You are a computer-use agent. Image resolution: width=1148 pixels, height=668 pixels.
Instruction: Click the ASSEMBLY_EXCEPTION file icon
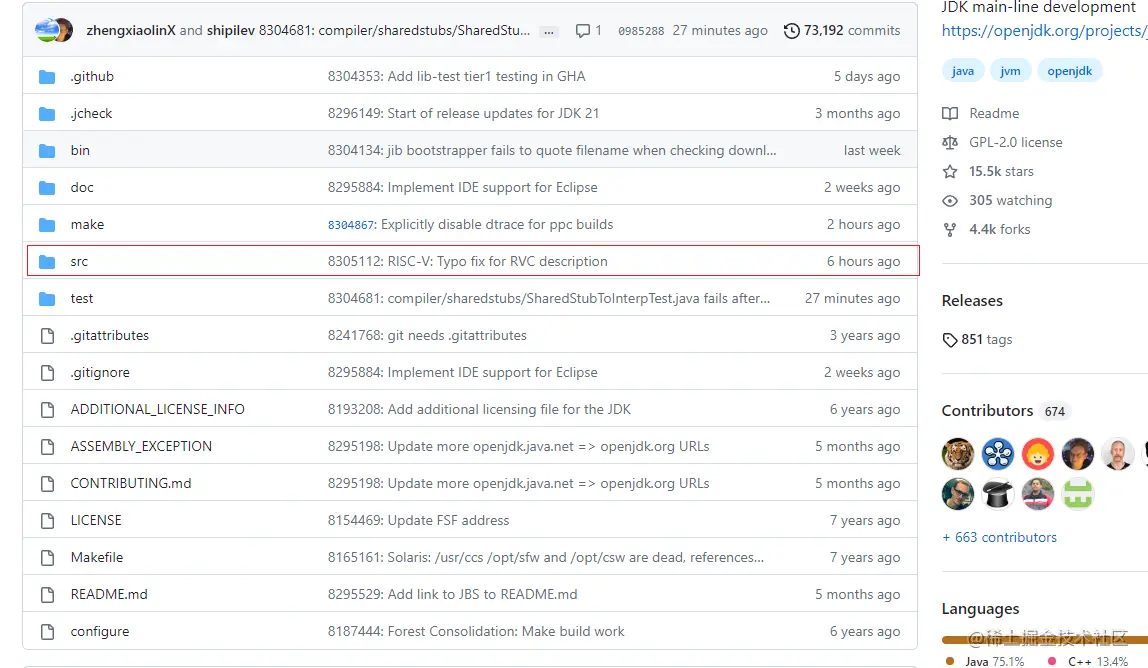tap(48, 447)
